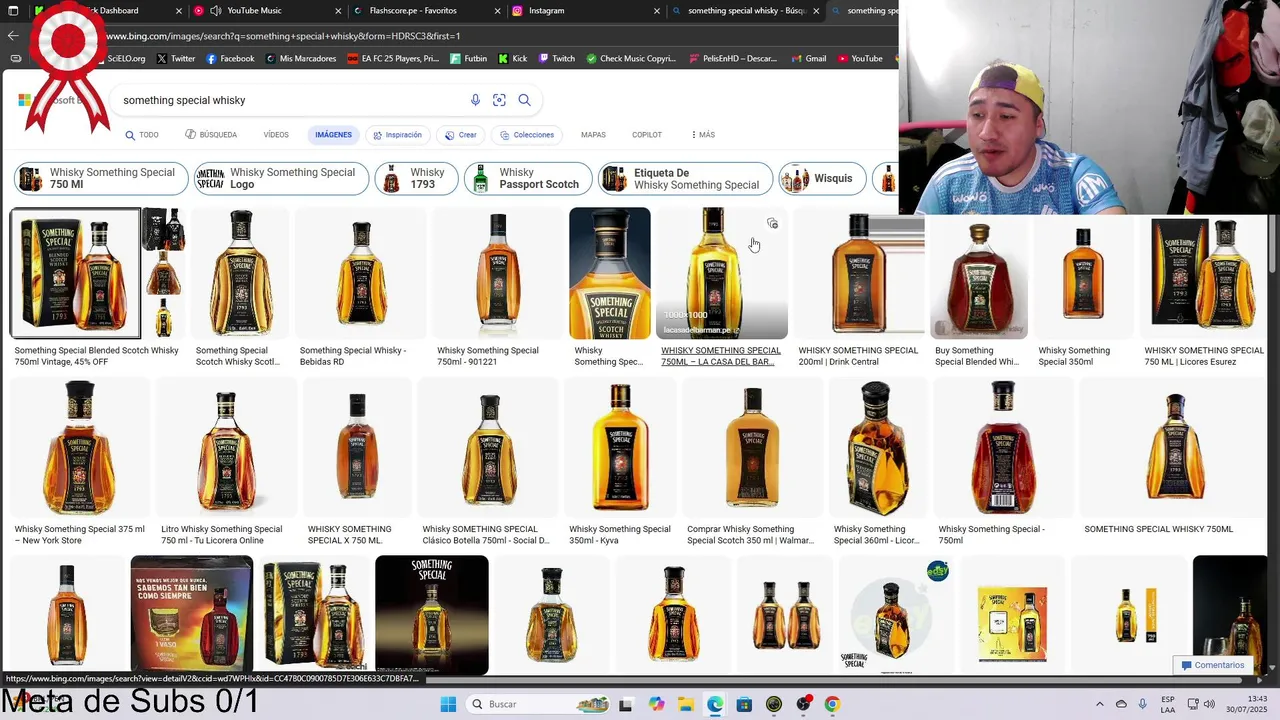Show hidden system tray icons chevron
The width and height of the screenshot is (1280, 720).
point(1099,704)
